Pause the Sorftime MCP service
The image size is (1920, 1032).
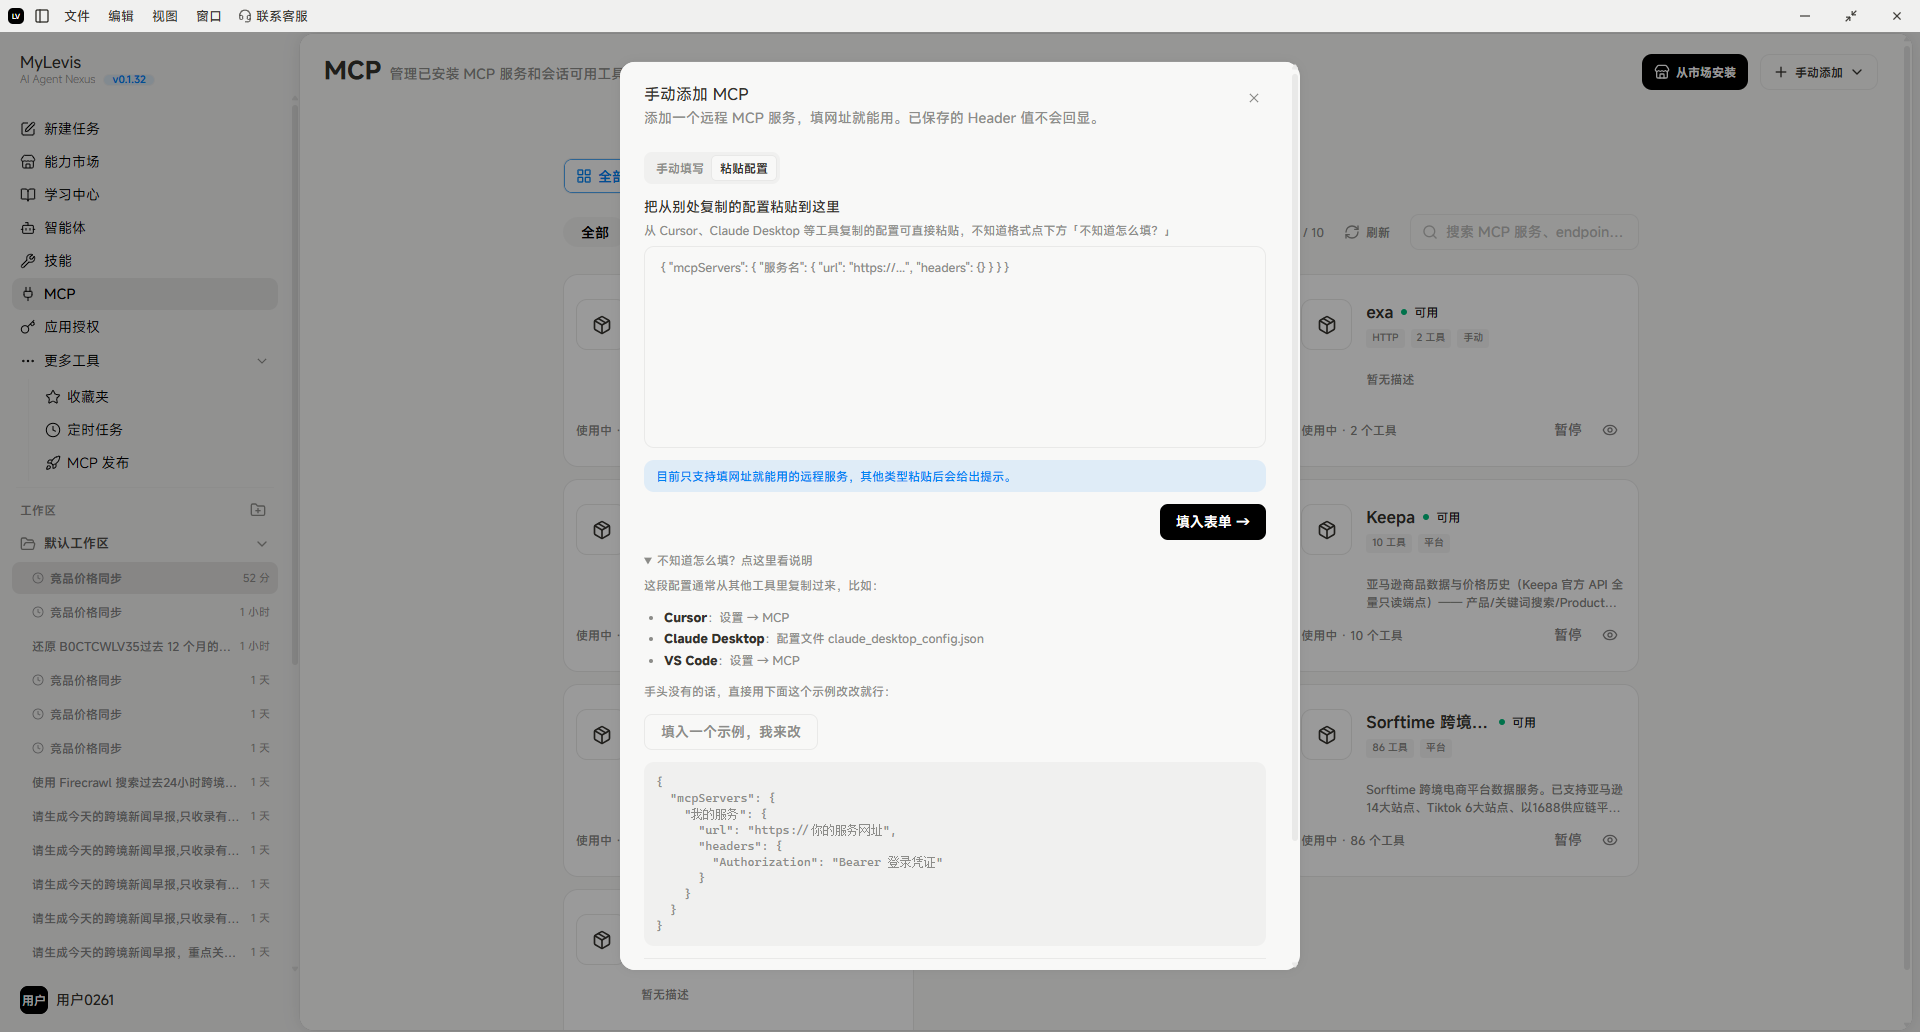1568,840
